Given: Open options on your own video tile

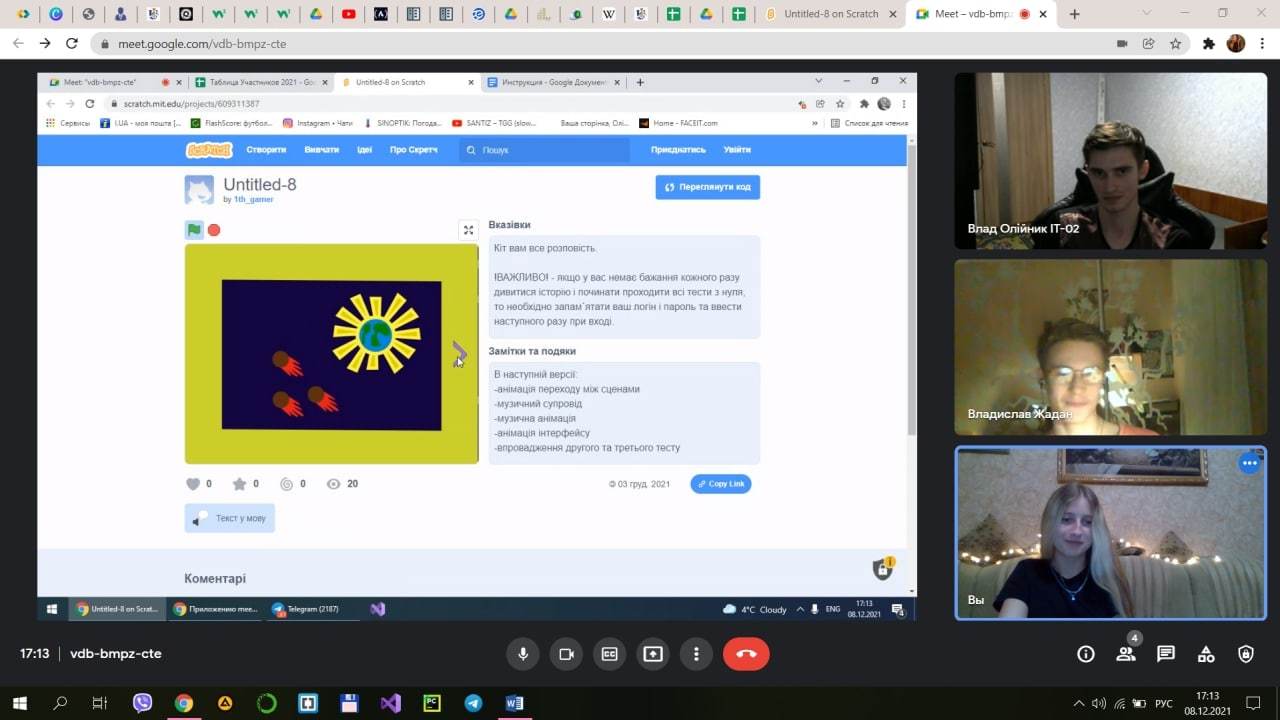Looking at the screenshot, I should click(x=1249, y=463).
